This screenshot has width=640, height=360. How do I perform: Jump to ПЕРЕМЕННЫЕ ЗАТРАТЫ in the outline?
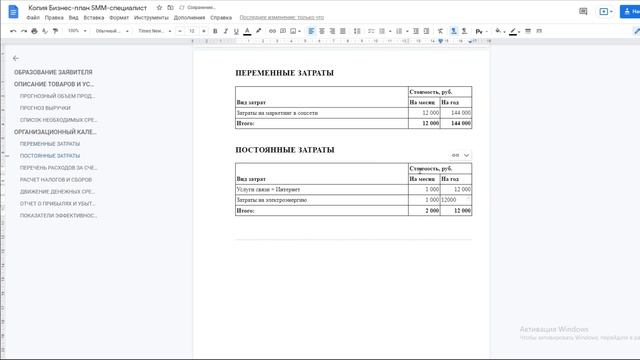(50, 144)
